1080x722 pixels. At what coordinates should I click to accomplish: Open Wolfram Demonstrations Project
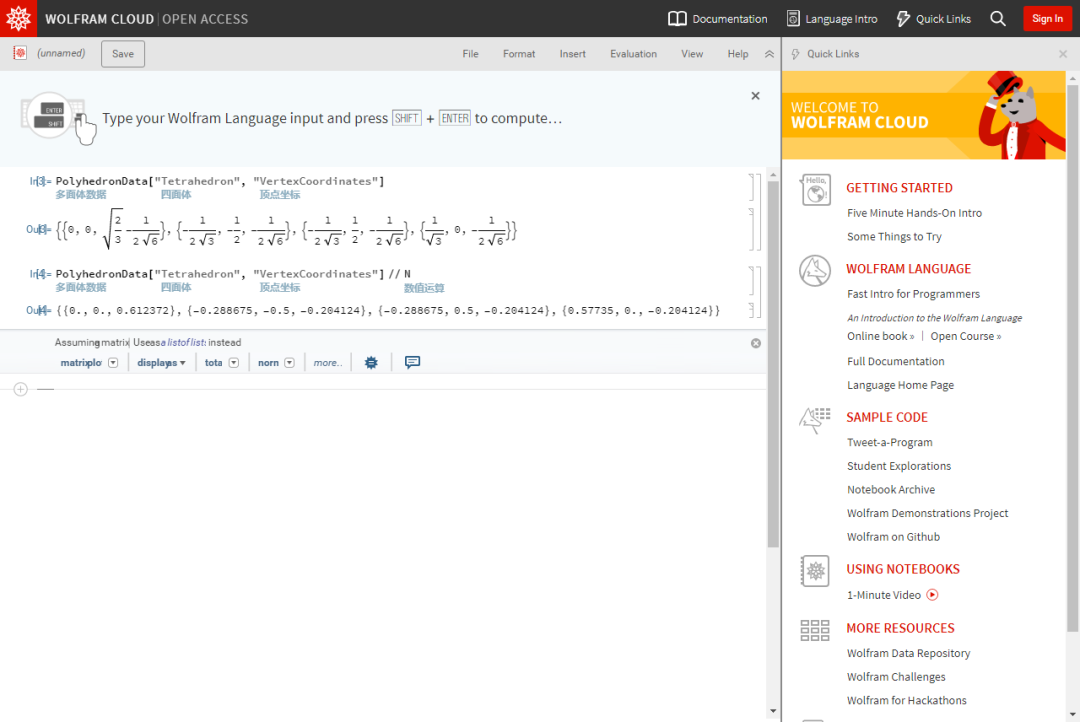pyautogui.click(x=927, y=513)
